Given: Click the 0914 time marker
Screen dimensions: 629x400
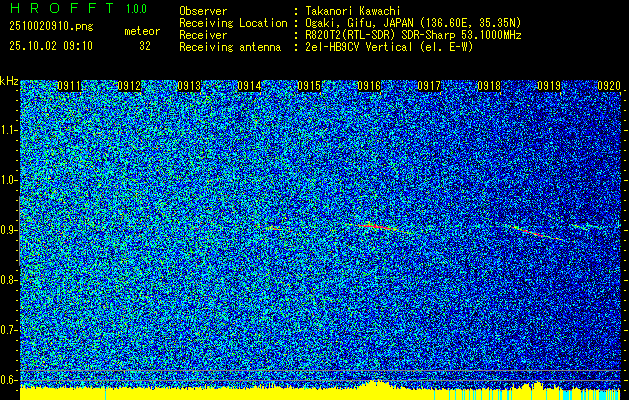Looking at the screenshot, I should click(x=249, y=86).
